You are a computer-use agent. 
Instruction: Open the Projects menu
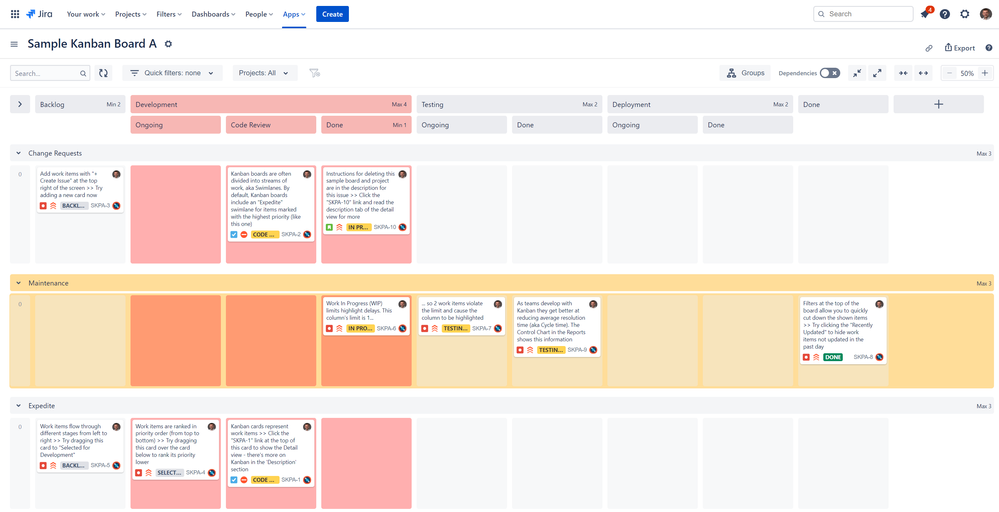pyautogui.click(x=131, y=14)
